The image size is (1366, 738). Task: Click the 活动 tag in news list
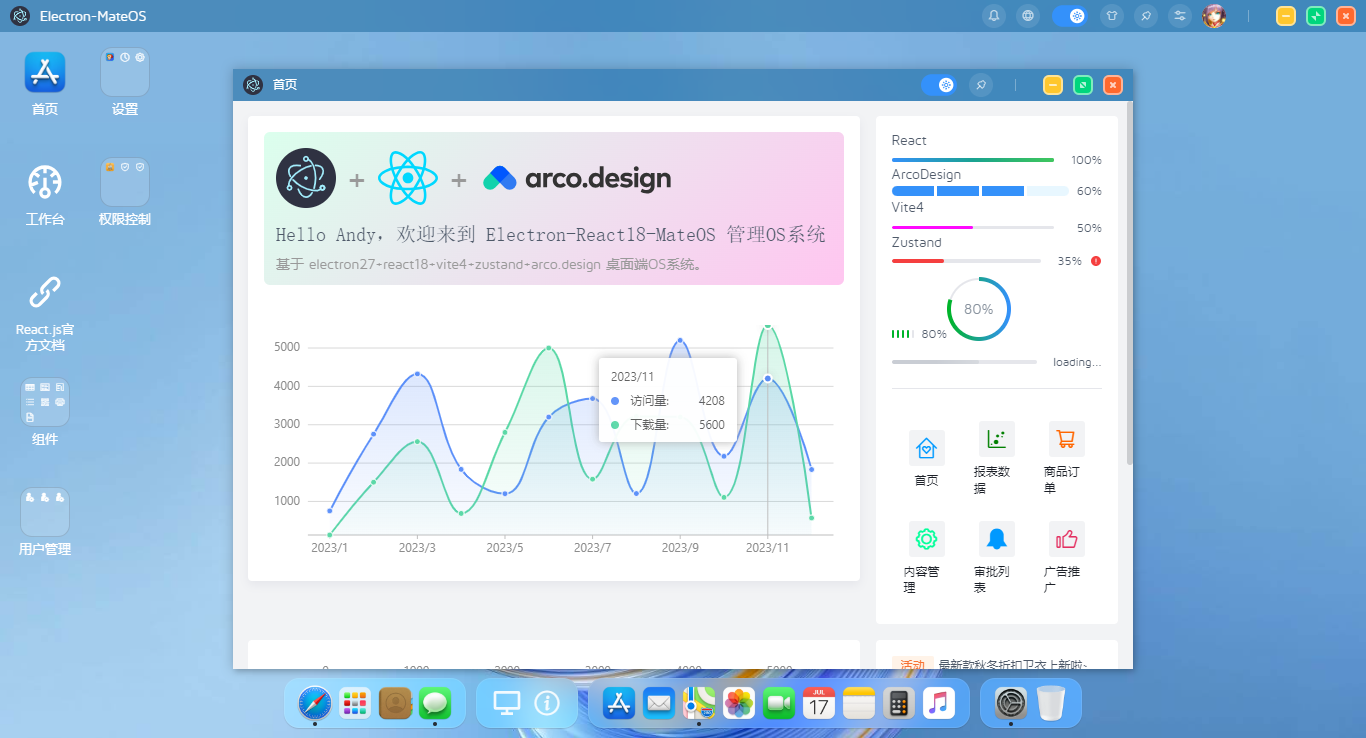click(912, 664)
